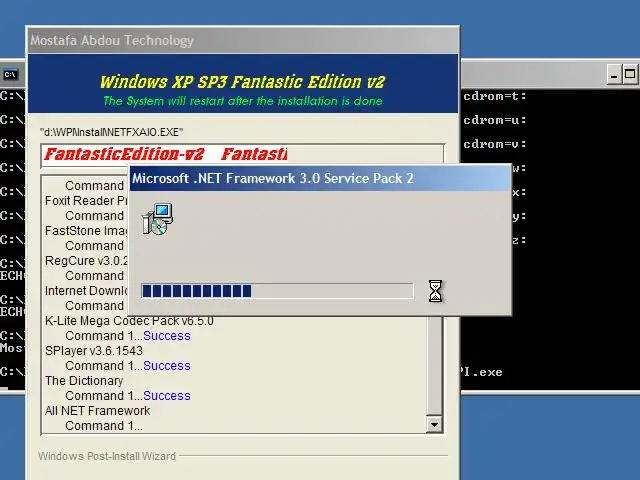Image resolution: width=640 pixels, height=480 pixels.
Task: Click Success under The Dictionary
Action: [x=167, y=396]
